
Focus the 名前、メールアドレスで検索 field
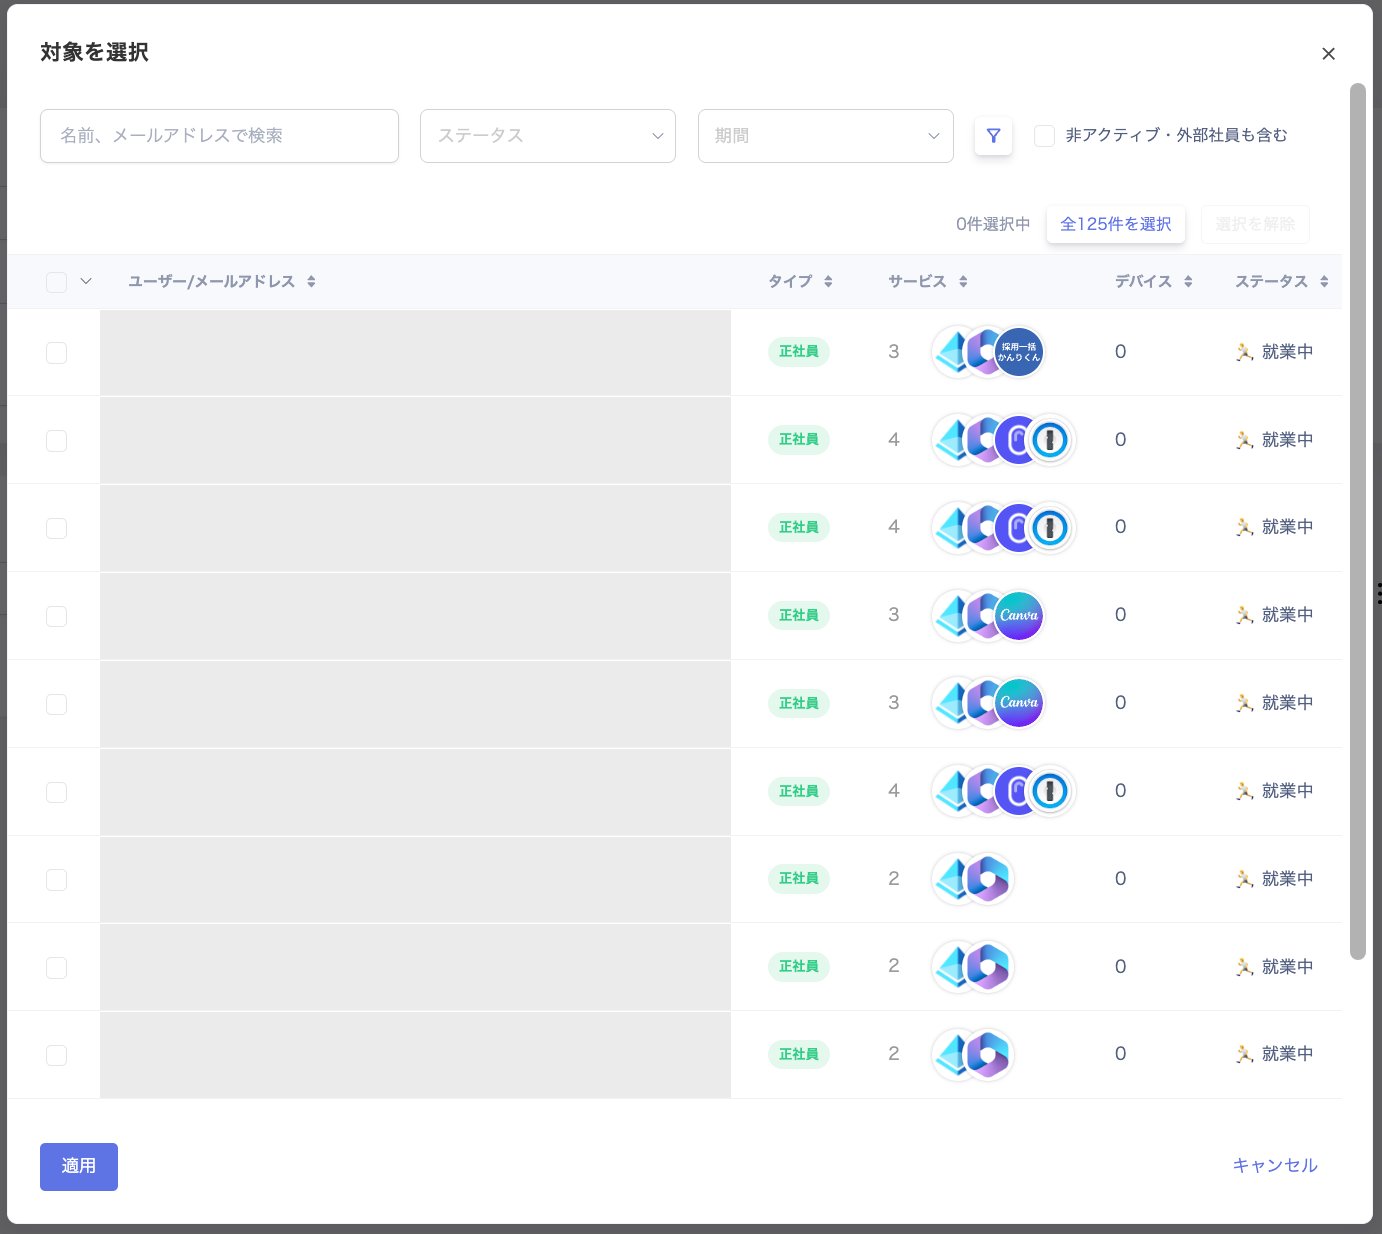(x=219, y=136)
